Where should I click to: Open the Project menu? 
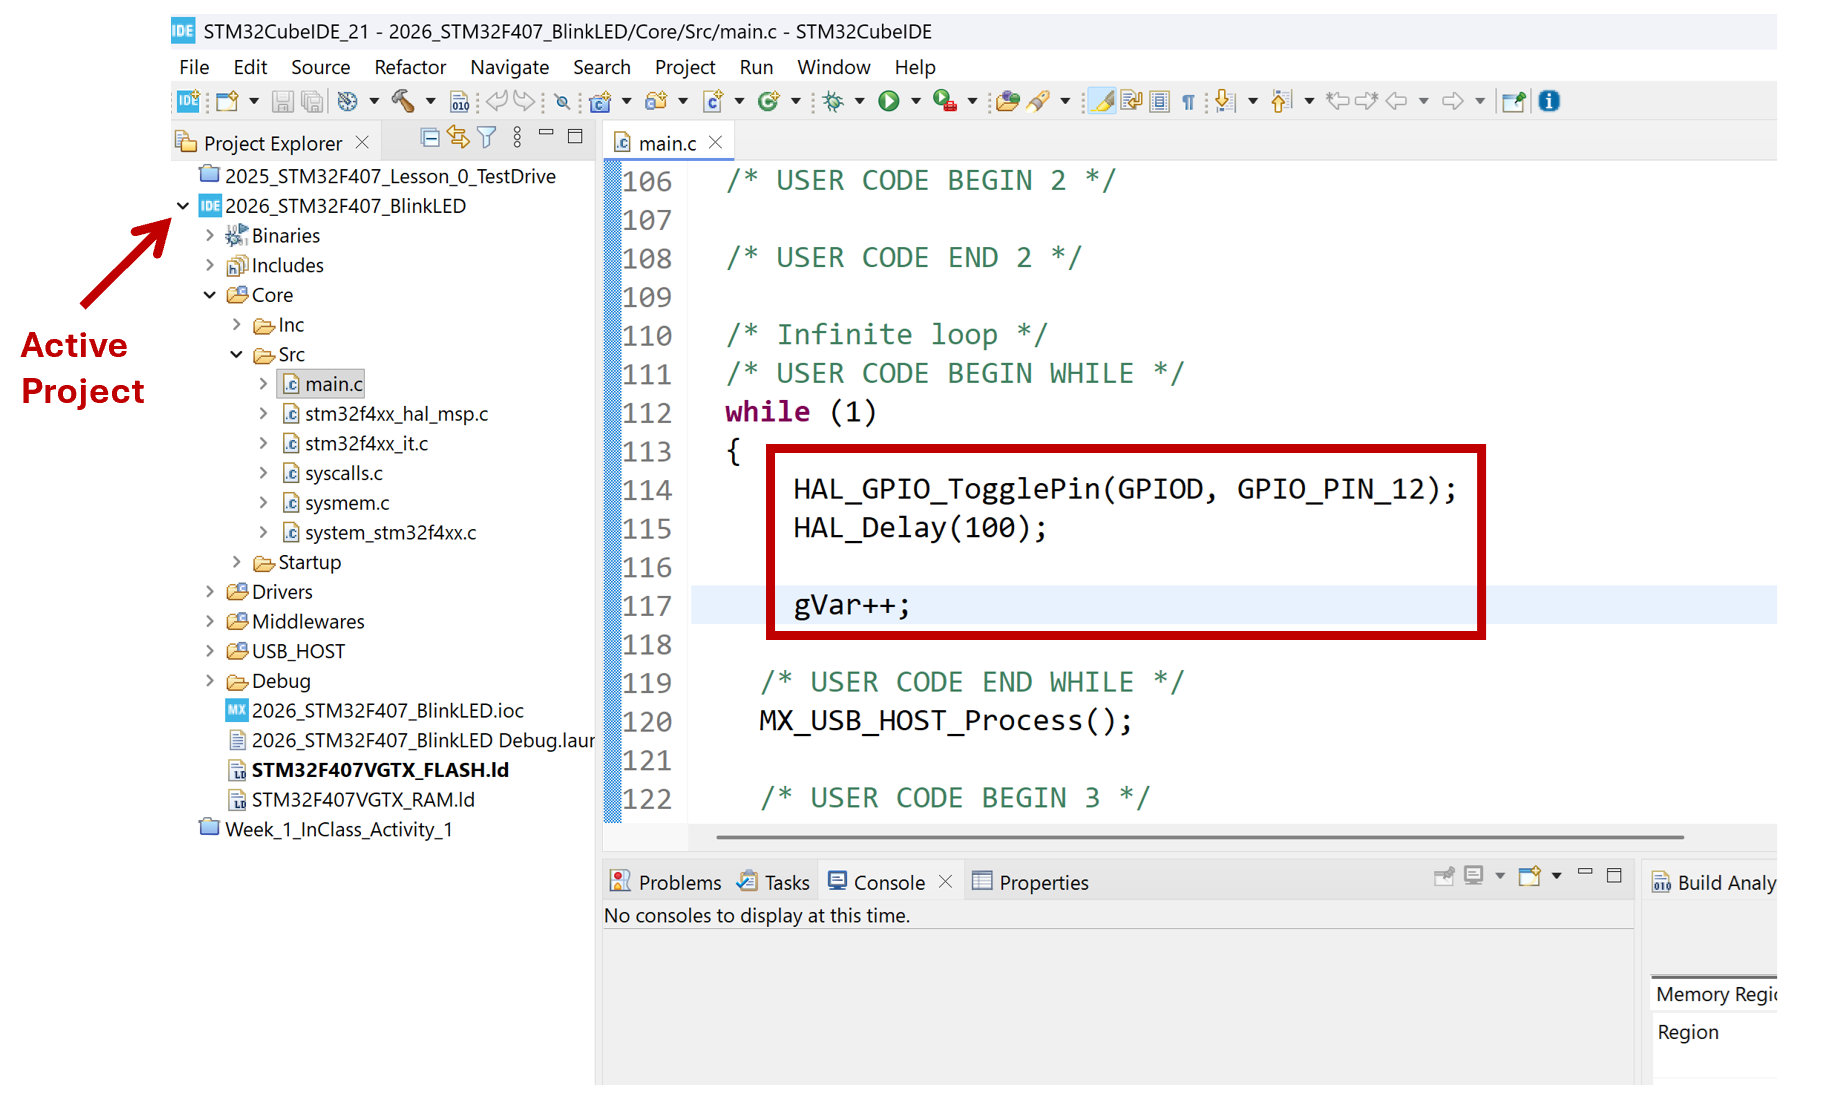tap(685, 67)
